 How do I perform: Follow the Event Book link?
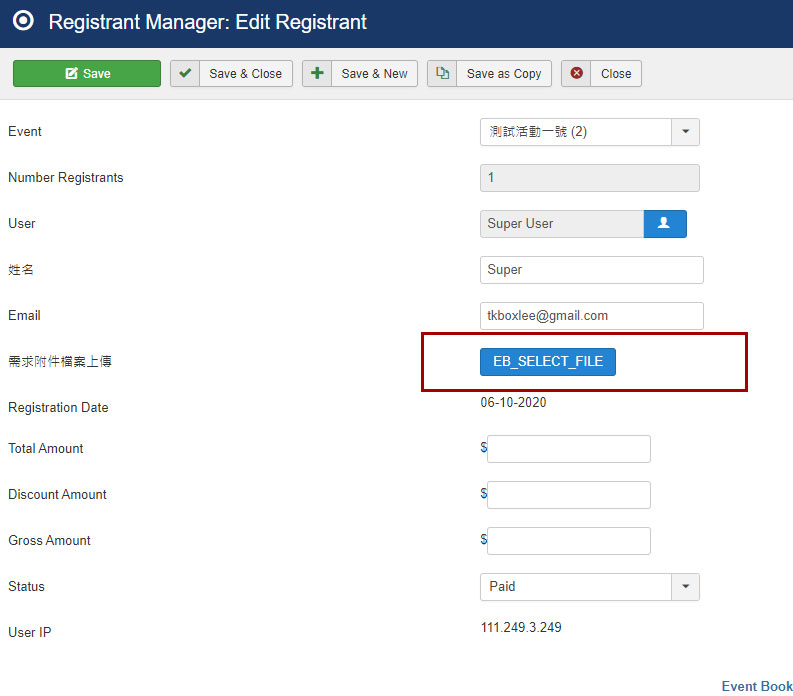756,686
